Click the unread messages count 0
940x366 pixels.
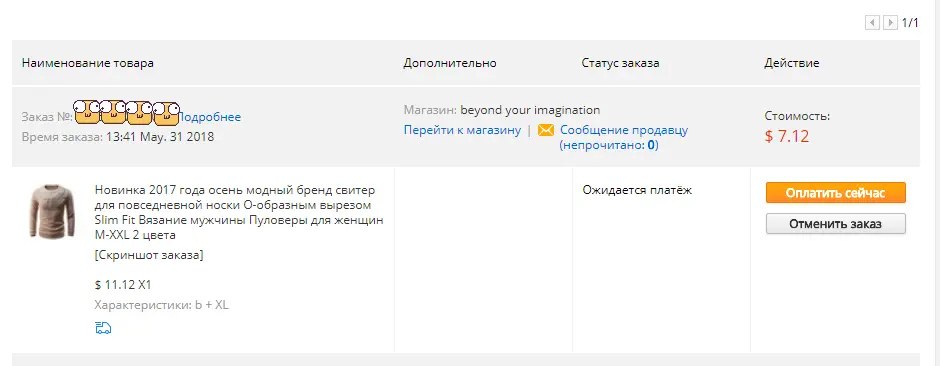point(651,145)
